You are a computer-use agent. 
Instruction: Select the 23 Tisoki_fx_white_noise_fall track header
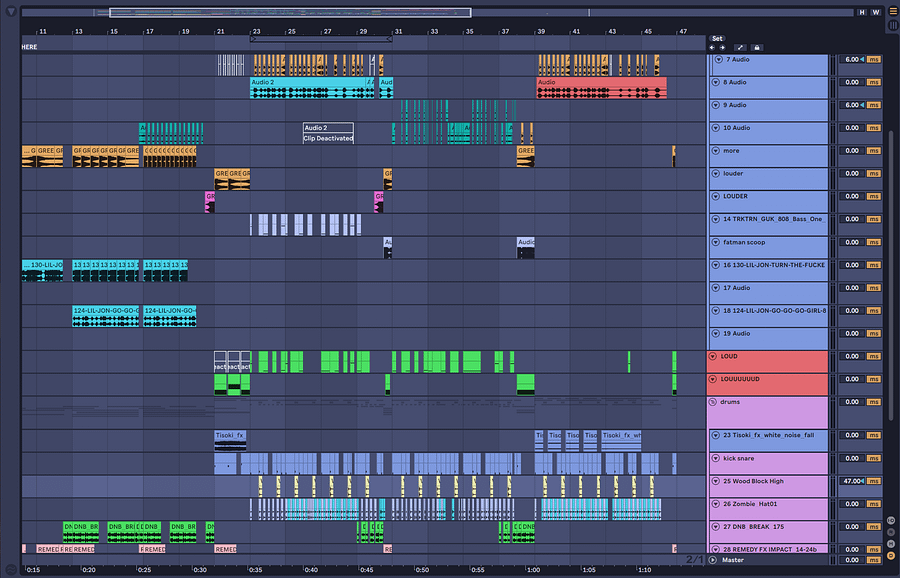pyautogui.click(x=769, y=440)
